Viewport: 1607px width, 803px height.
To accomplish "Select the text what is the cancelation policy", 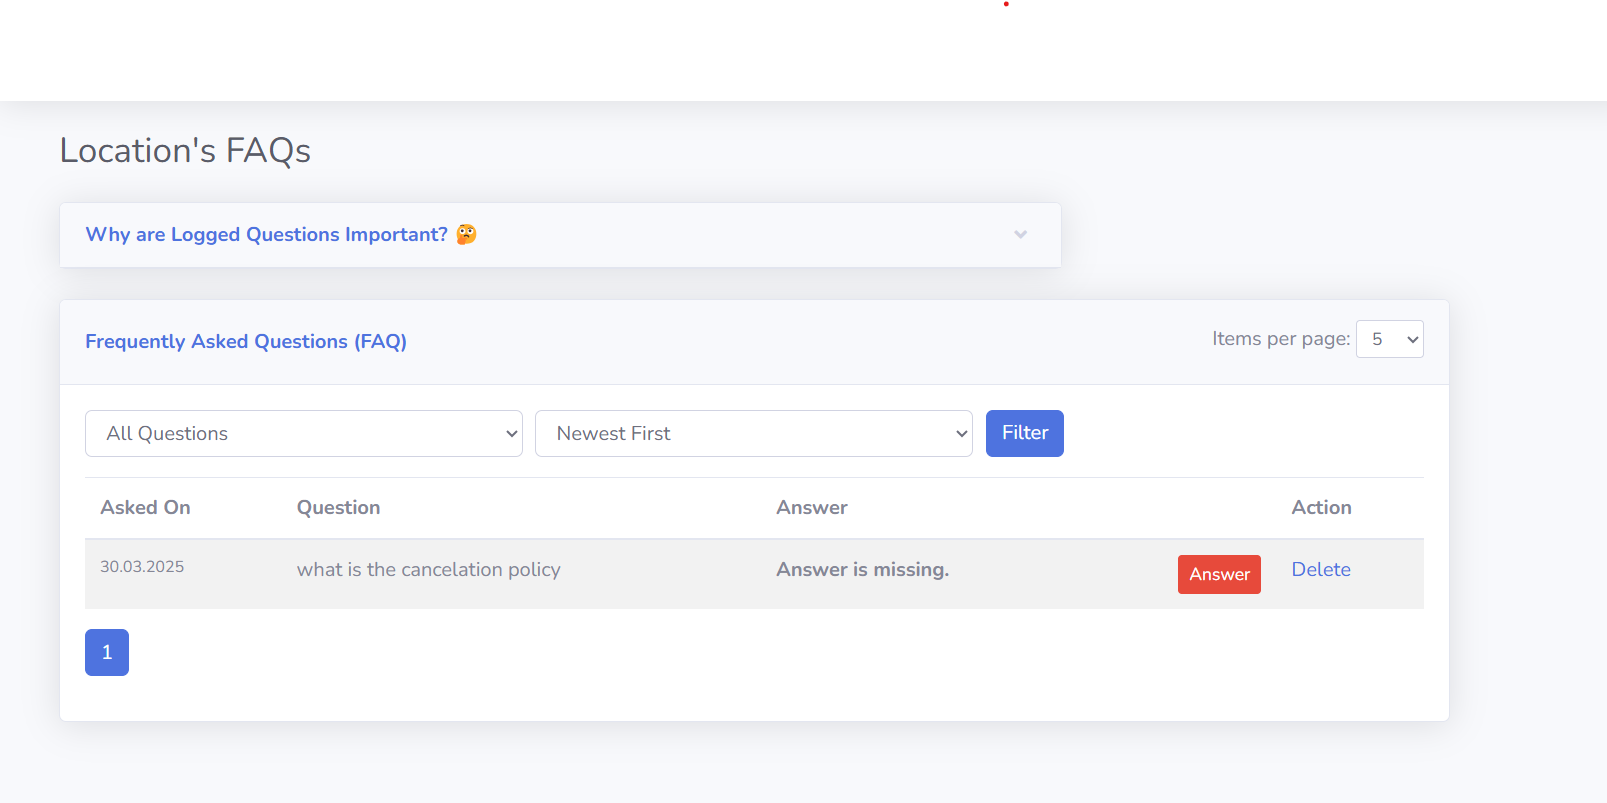I will pyautogui.click(x=429, y=569).
